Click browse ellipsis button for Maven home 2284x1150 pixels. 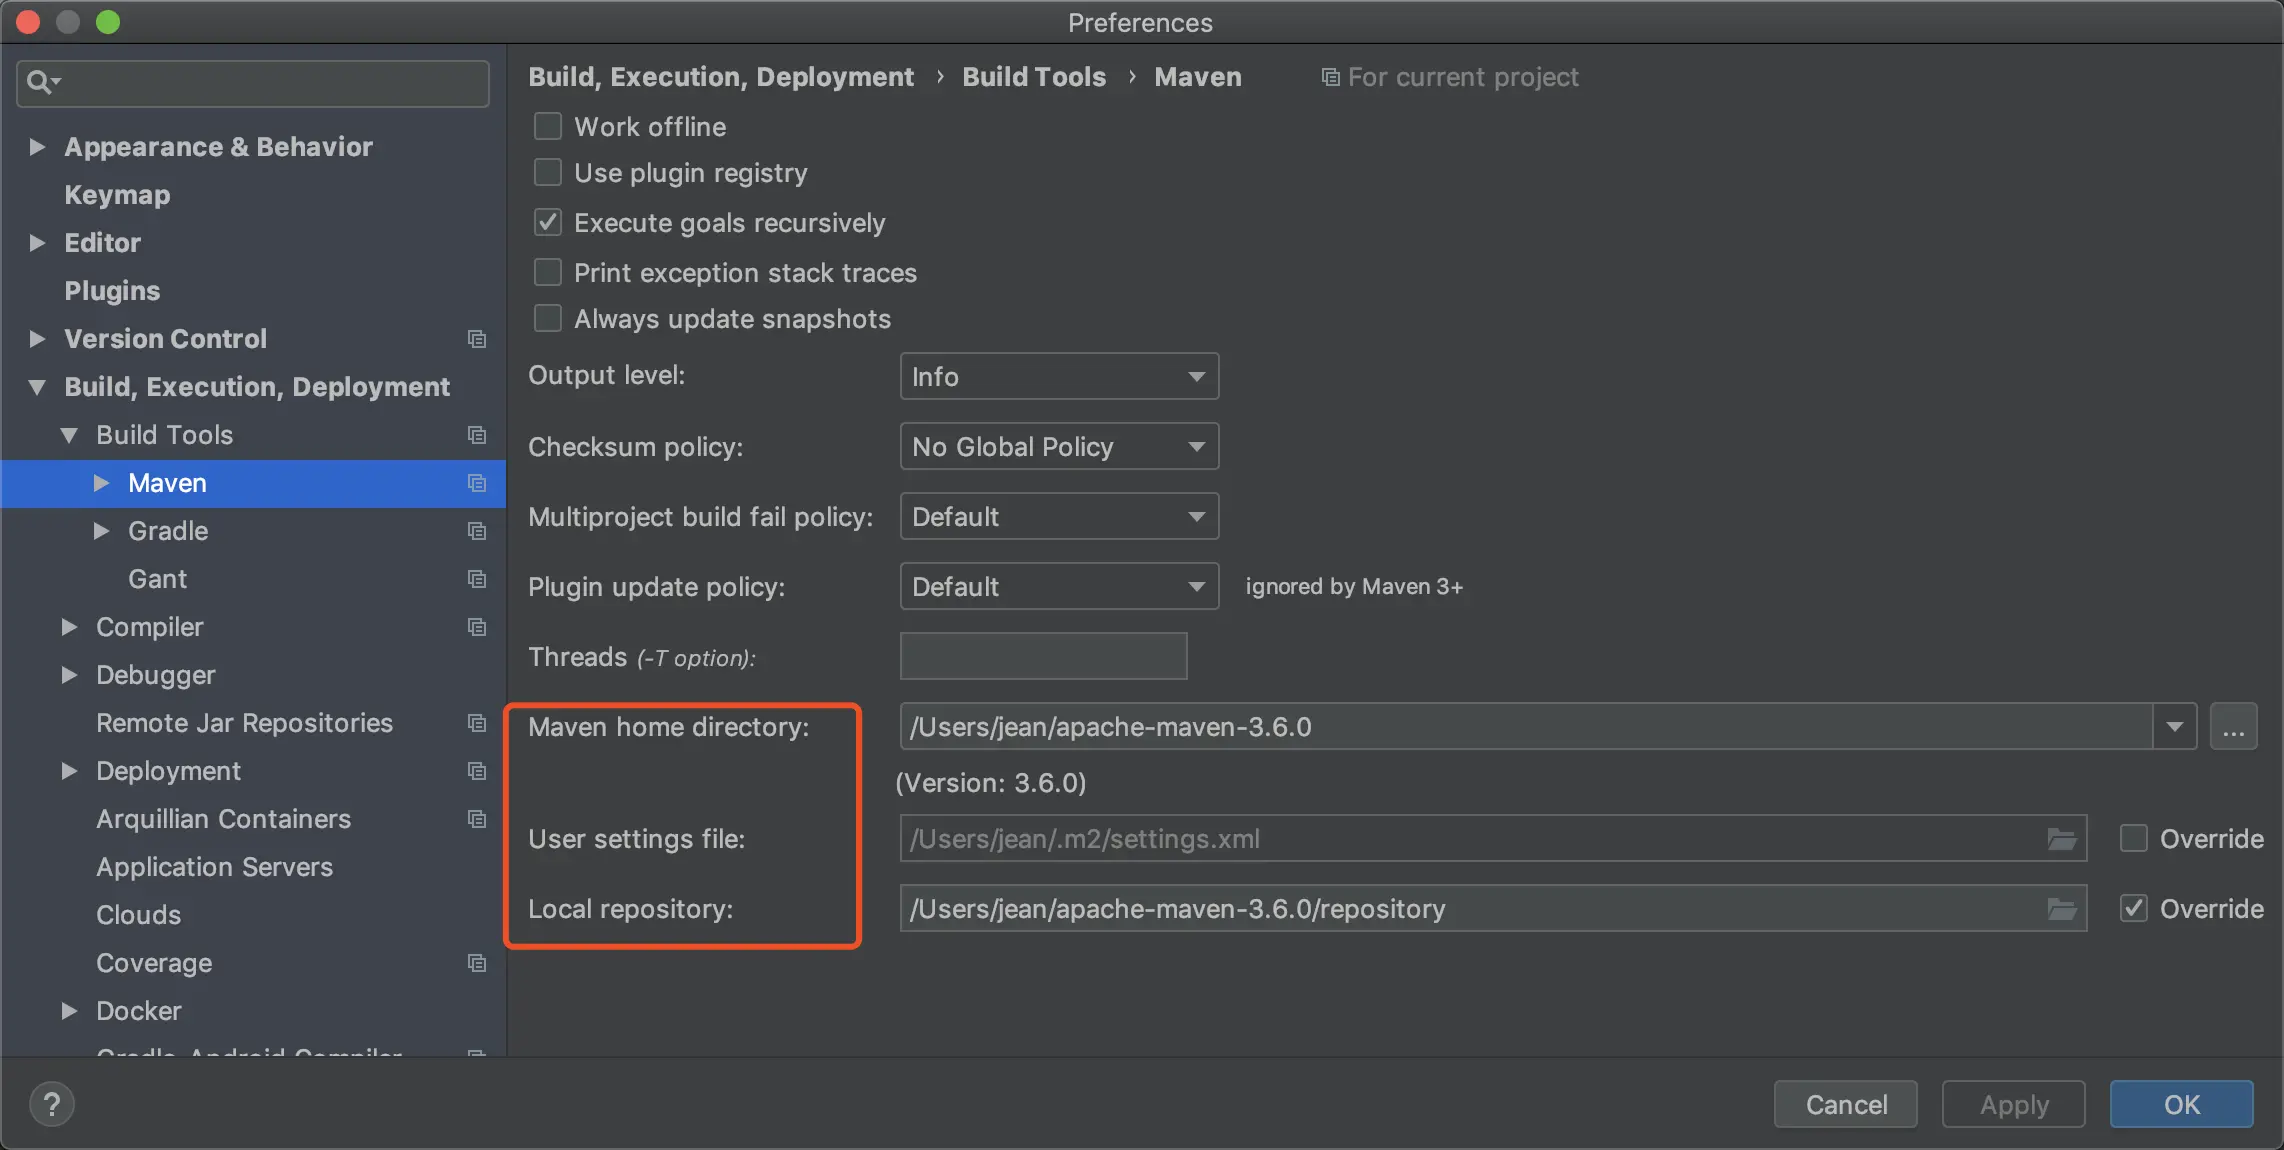(2233, 727)
